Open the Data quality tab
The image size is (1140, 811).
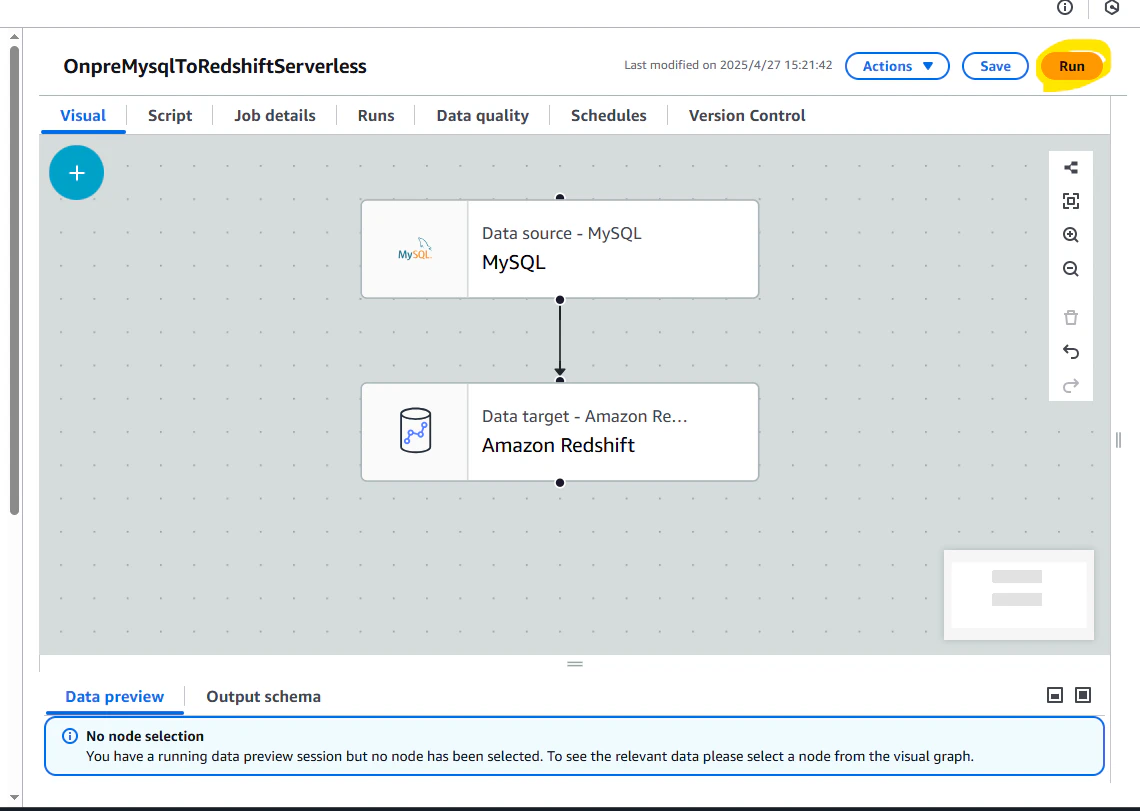(483, 116)
